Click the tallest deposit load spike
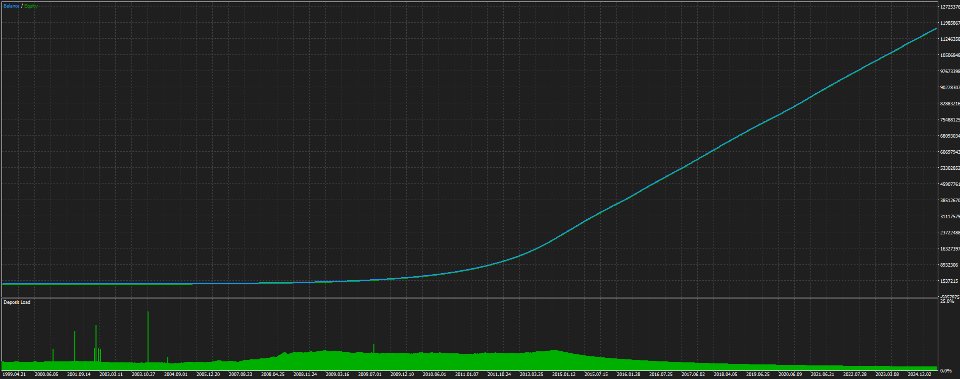 click(x=148, y=336)
